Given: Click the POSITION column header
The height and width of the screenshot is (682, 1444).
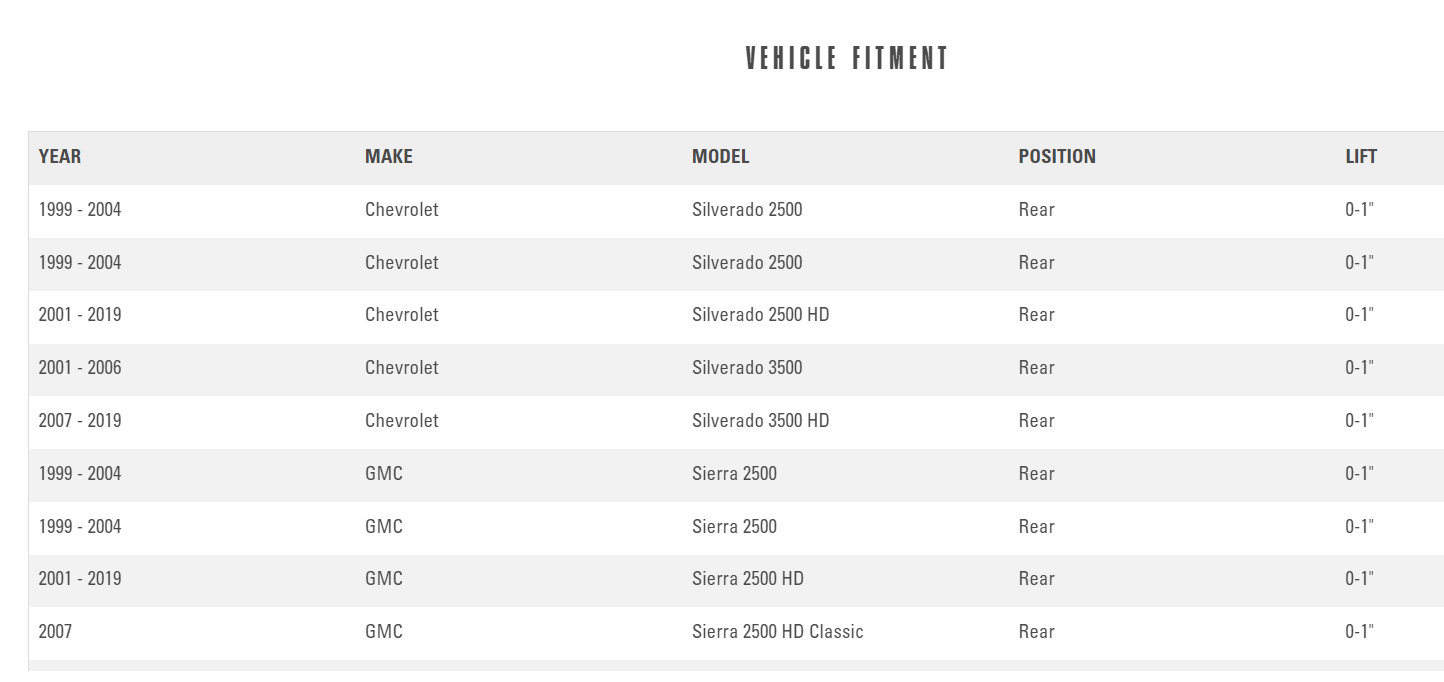Looking at the screenshot, I should click(x=1057, y=157).
